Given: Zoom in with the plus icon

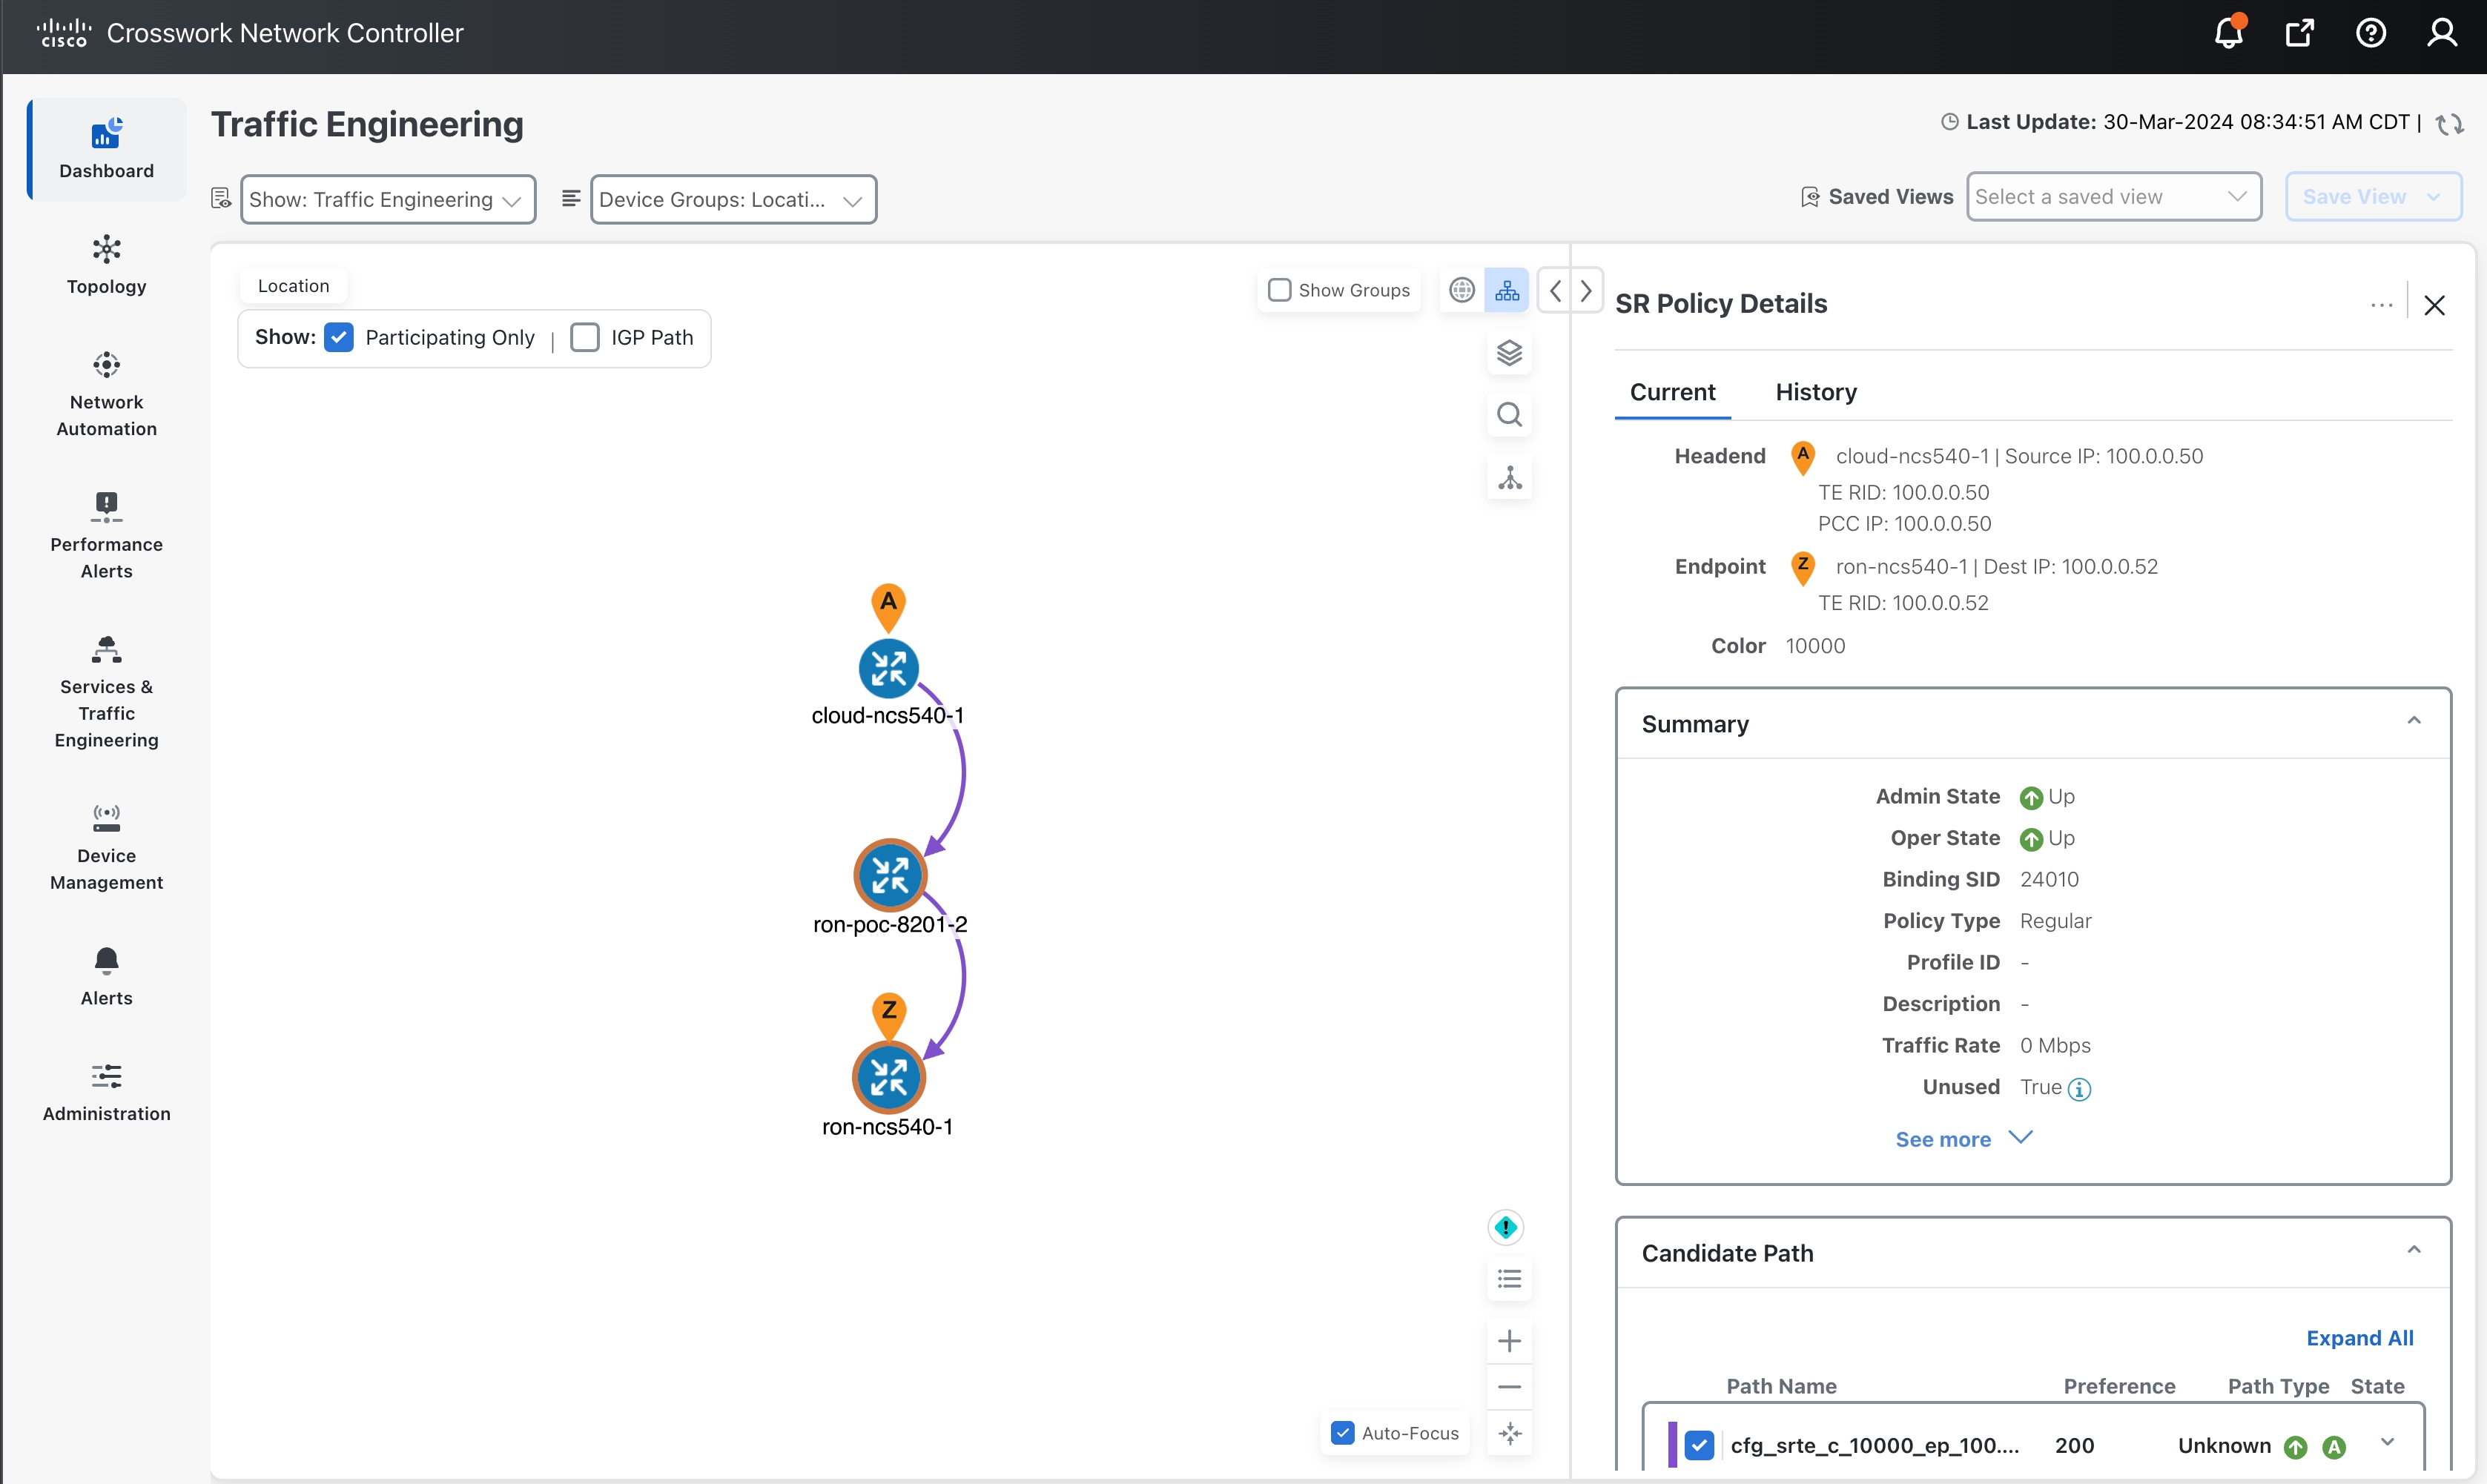Looking at the screenshot, I should [x=1509, y=1341].
